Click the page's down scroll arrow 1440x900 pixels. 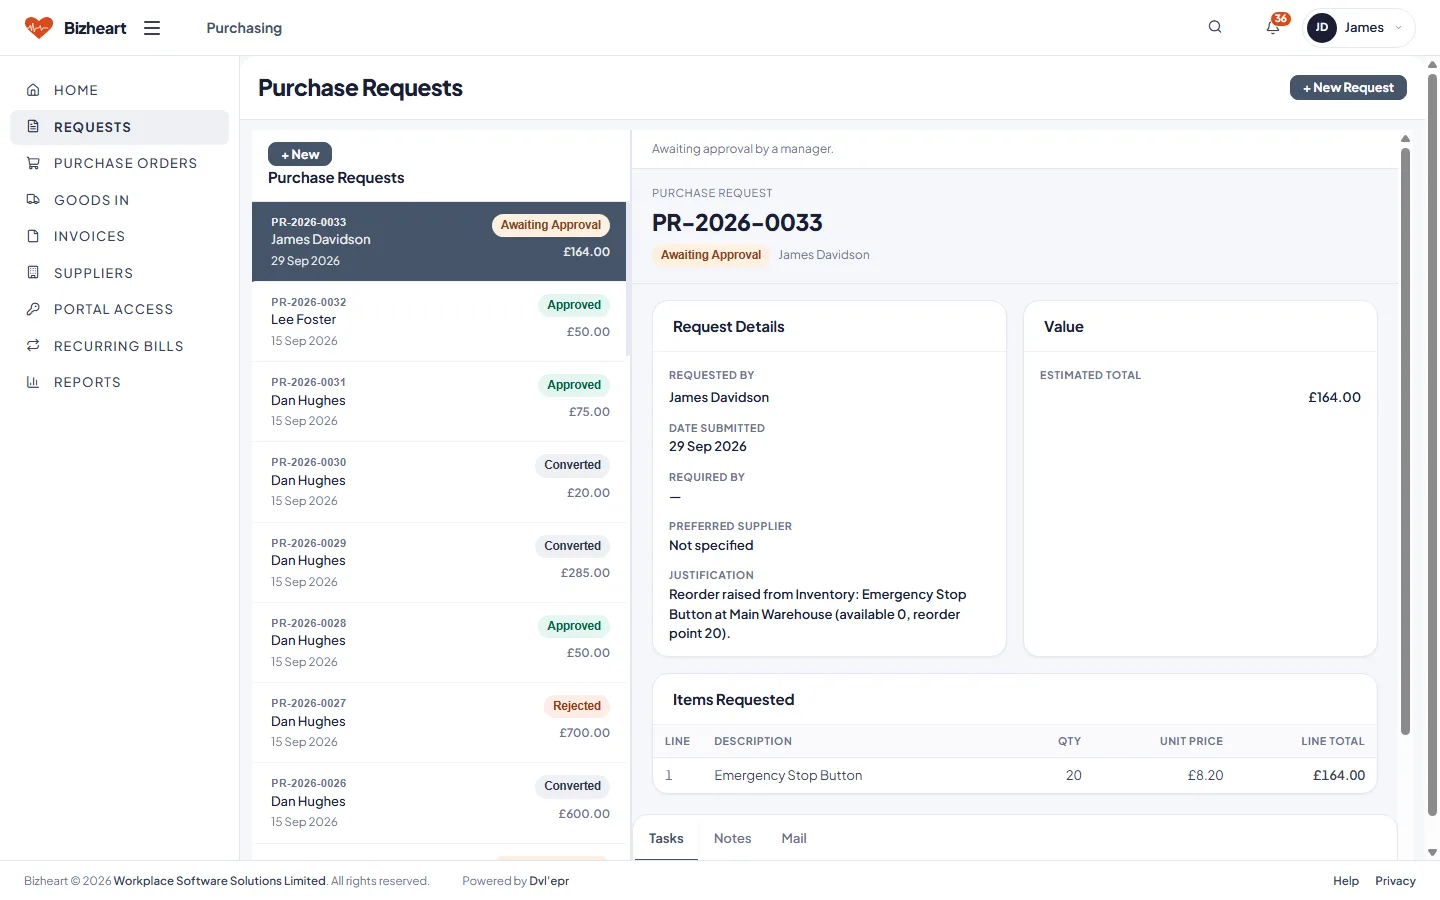click(x=1432, y=853)
